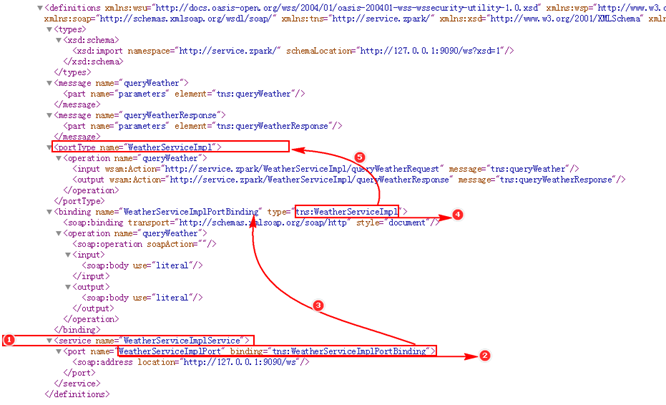The width and height of the screenshot is (666, 405).
Task: Click soap:body use="literal" under output
Action: 142,298
